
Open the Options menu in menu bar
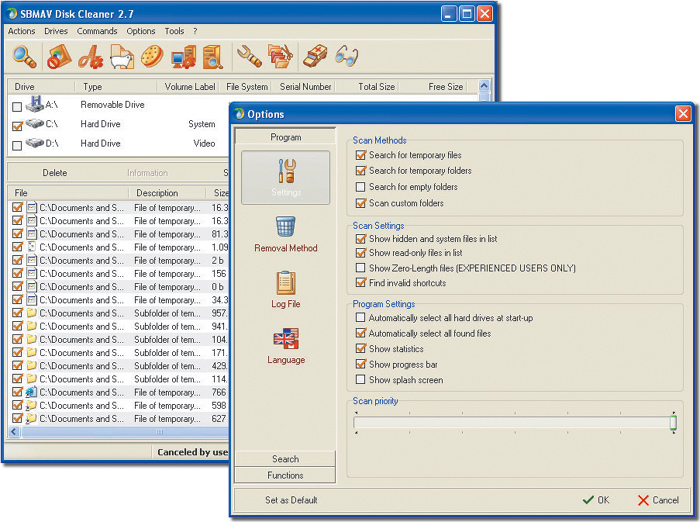click(x=141, y=31)
